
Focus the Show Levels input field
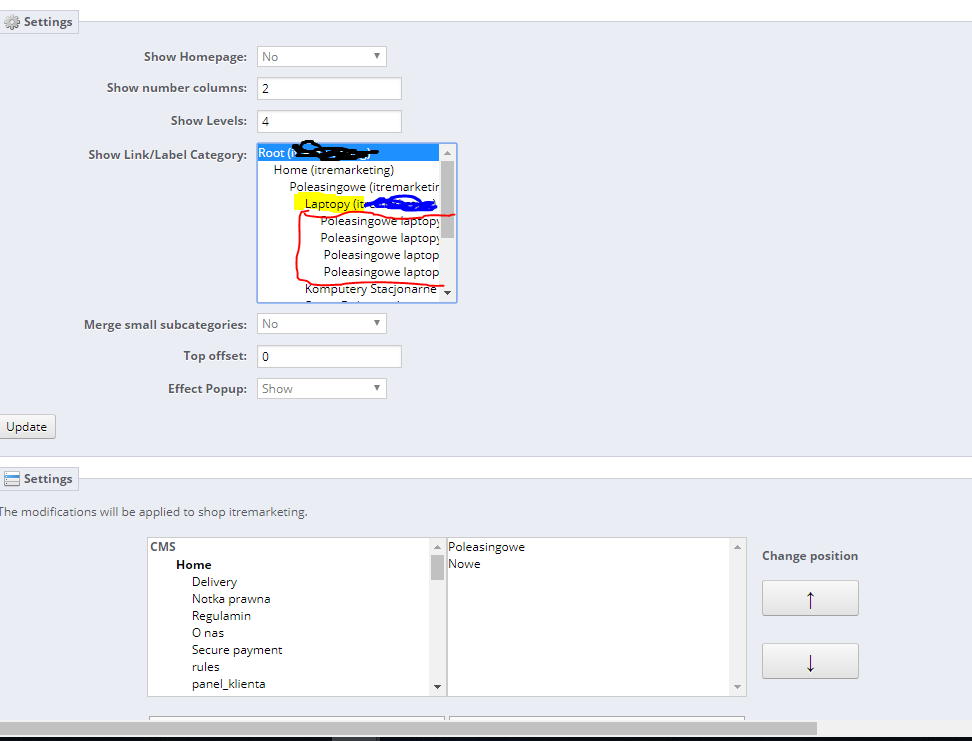pyautogui.click(x=329, y=121)
